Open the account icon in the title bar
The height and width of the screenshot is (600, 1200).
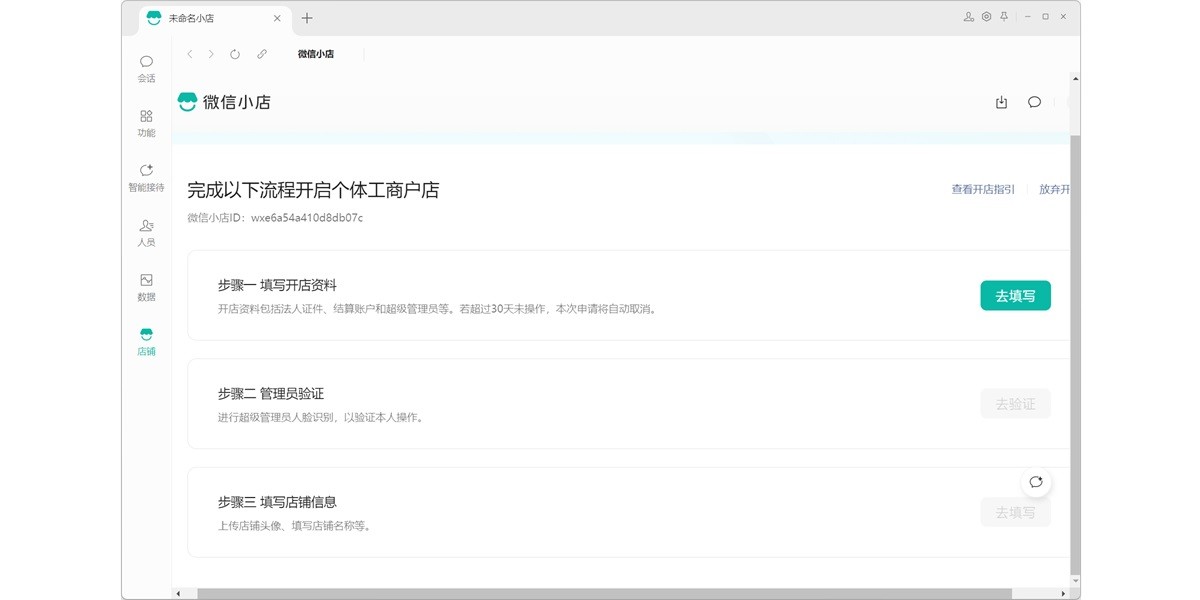tap(967, 17)
